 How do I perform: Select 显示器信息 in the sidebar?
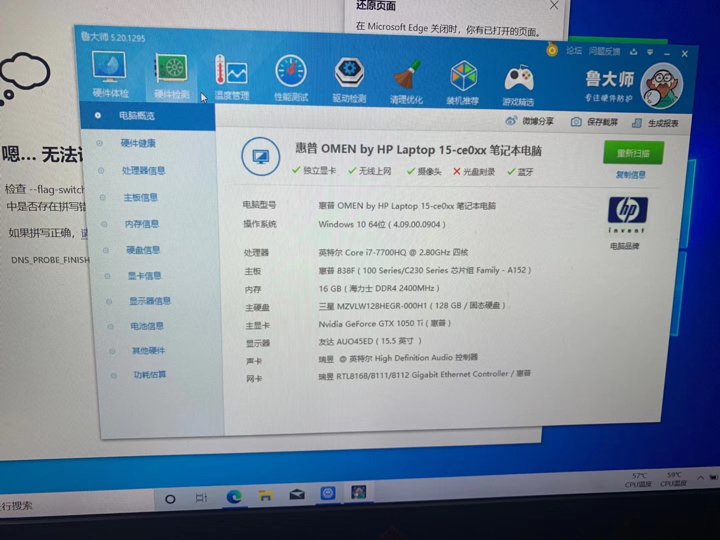pos(150,301)
